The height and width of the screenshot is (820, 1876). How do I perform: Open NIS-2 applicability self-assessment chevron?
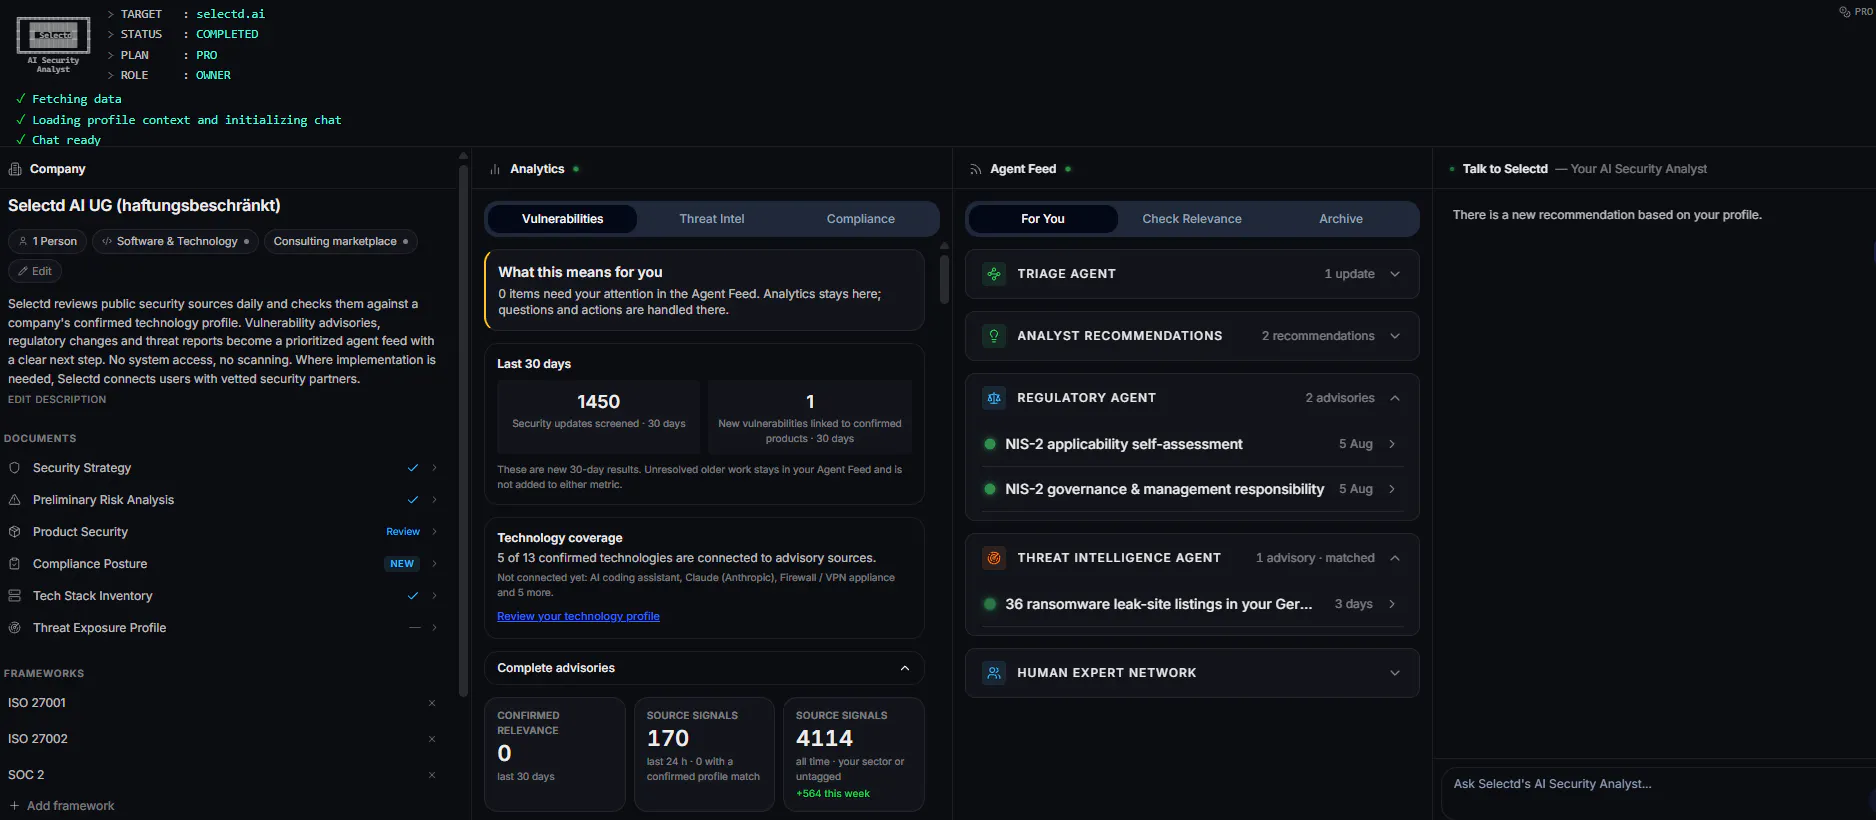point(1392,444)
